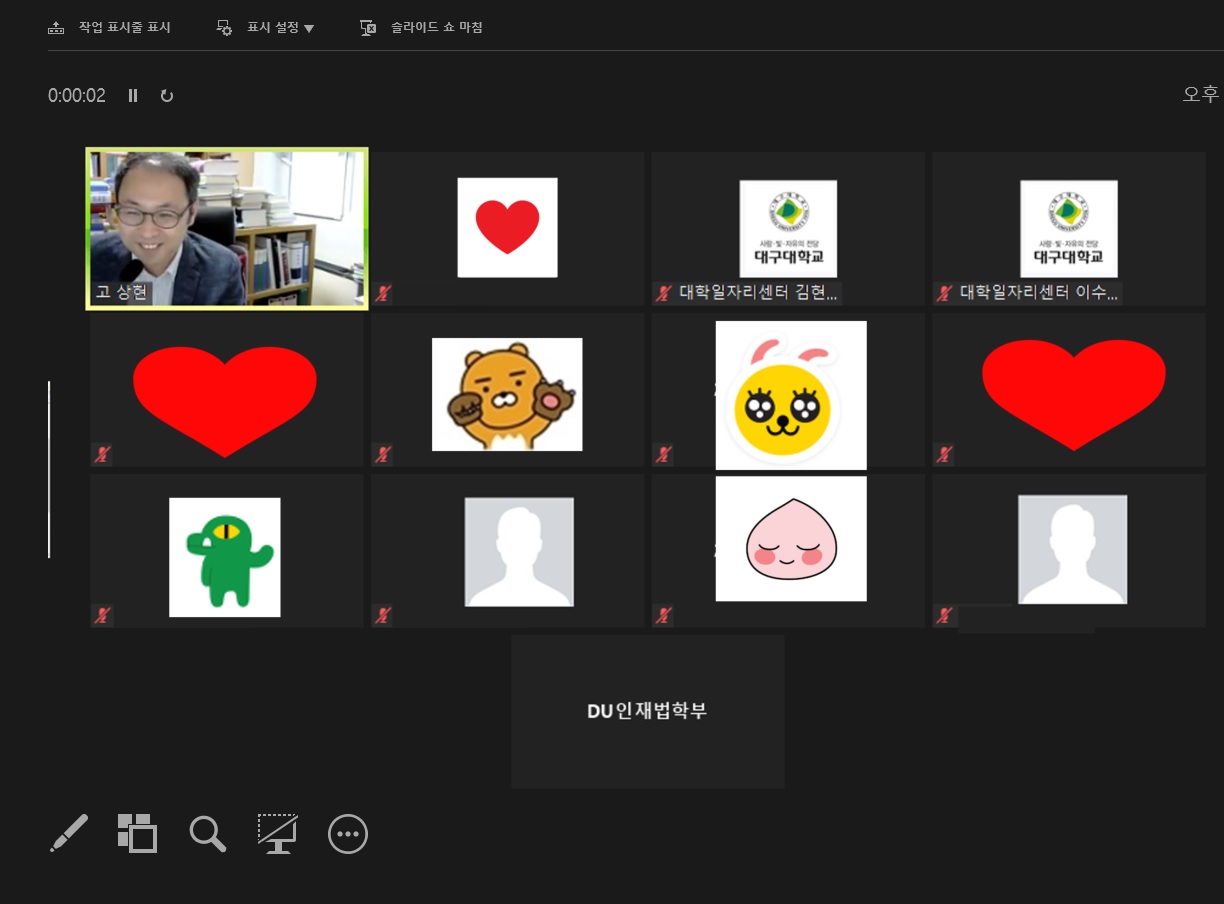Click the orange bear character avatar
Screen dimensions: 1224x904
507,394
